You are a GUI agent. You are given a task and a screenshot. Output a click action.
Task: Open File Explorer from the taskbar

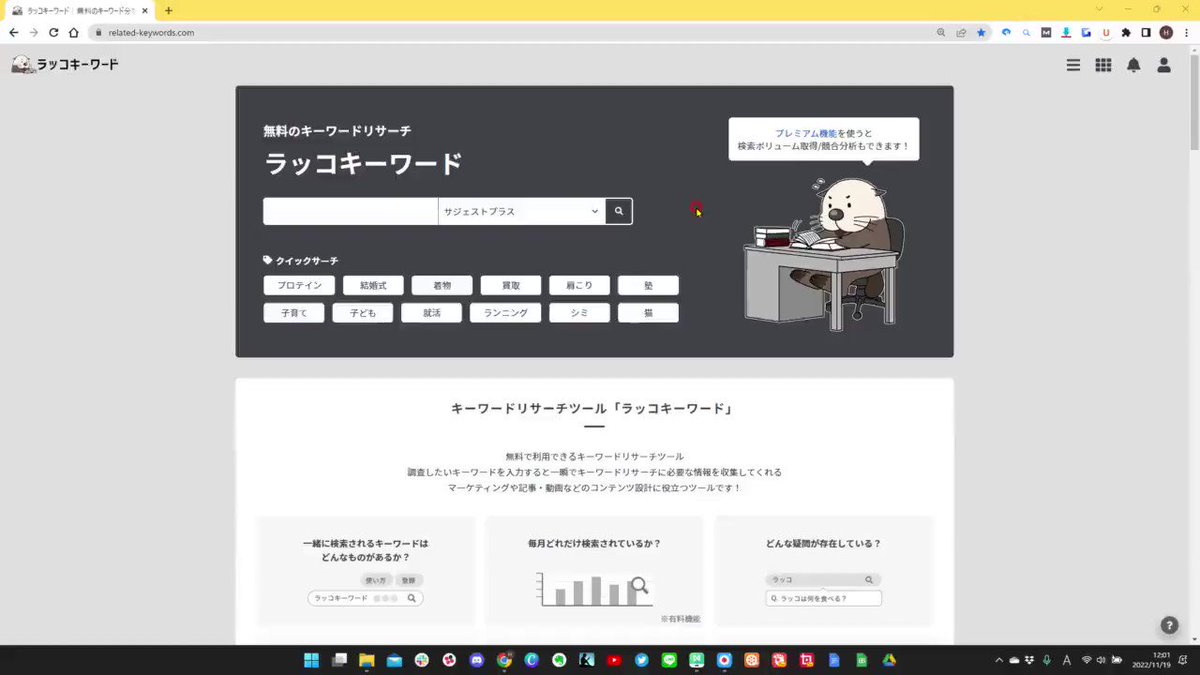click(367, 660)
